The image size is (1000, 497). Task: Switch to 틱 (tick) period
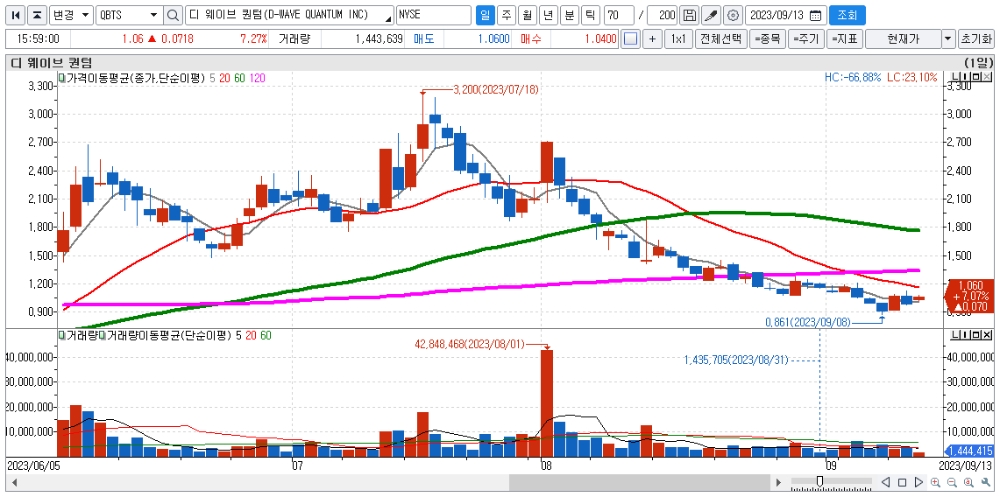[x=591, y=15]
